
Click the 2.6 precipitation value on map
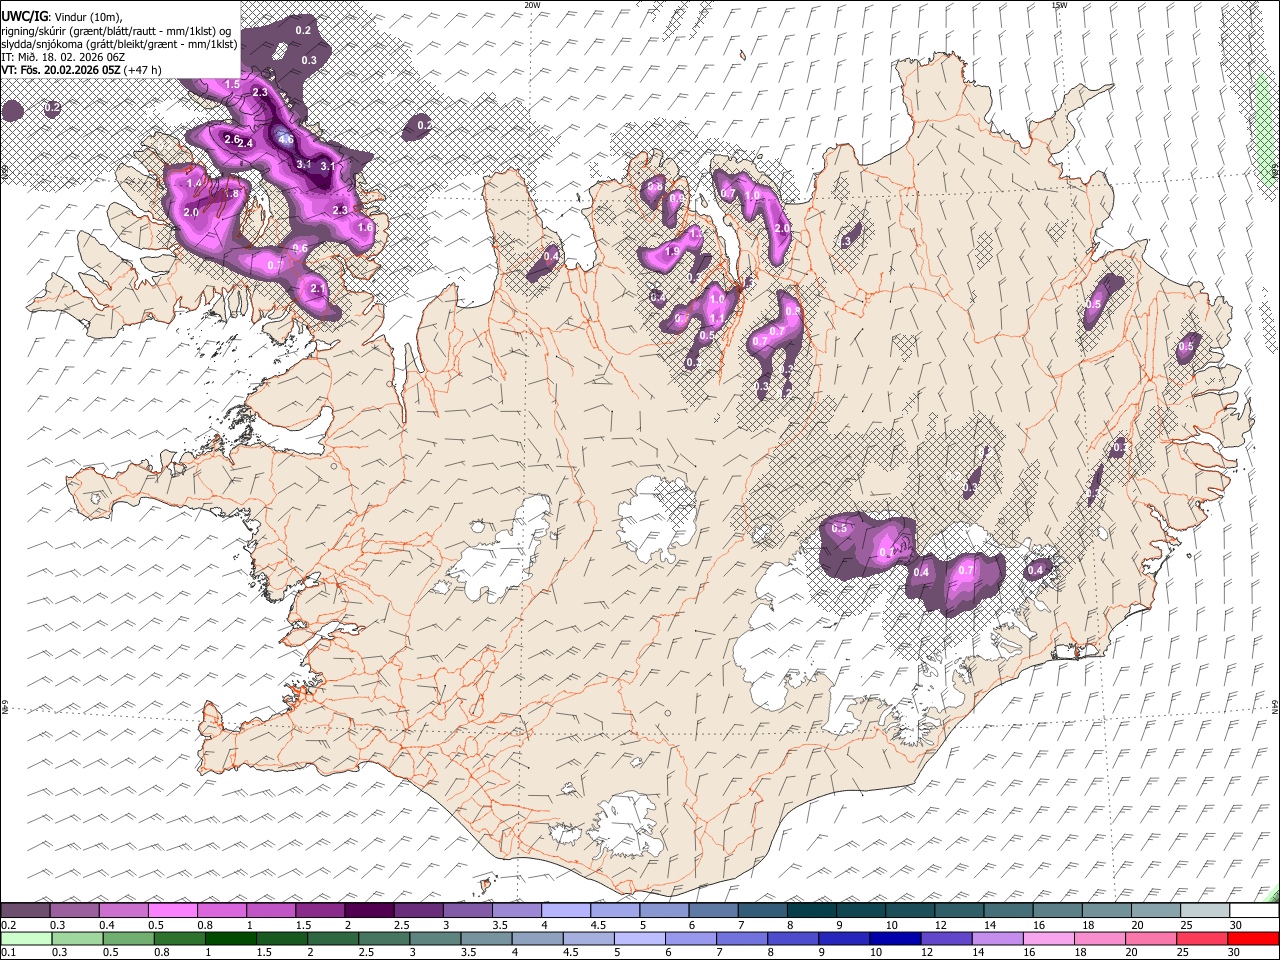tap(232, 140)
